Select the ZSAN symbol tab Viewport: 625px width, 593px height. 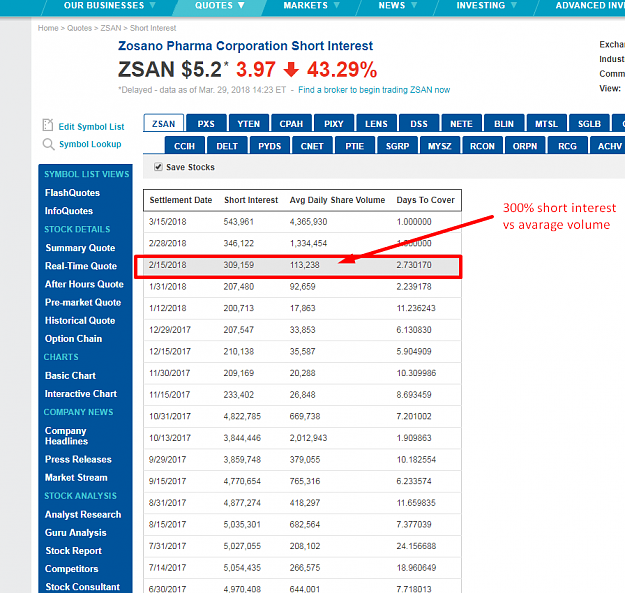click(164, 123)
